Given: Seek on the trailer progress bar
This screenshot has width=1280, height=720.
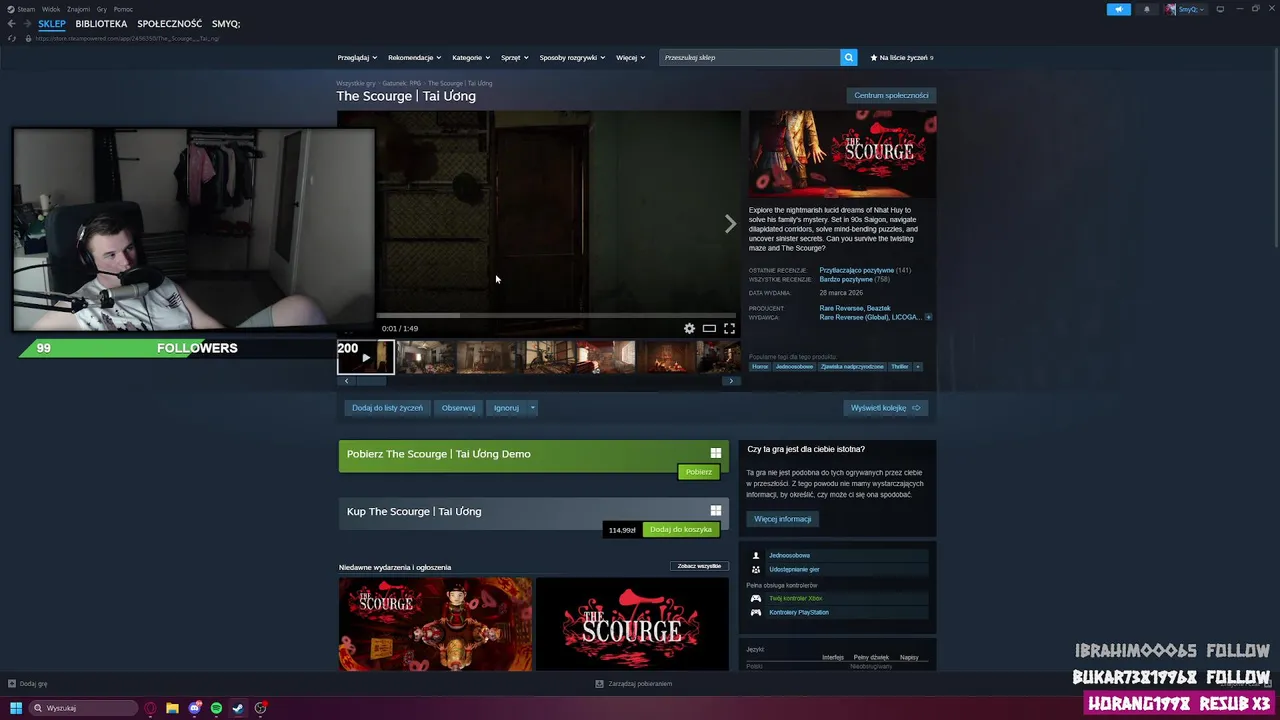Looking at the screenshot, I should coord(558,316).
